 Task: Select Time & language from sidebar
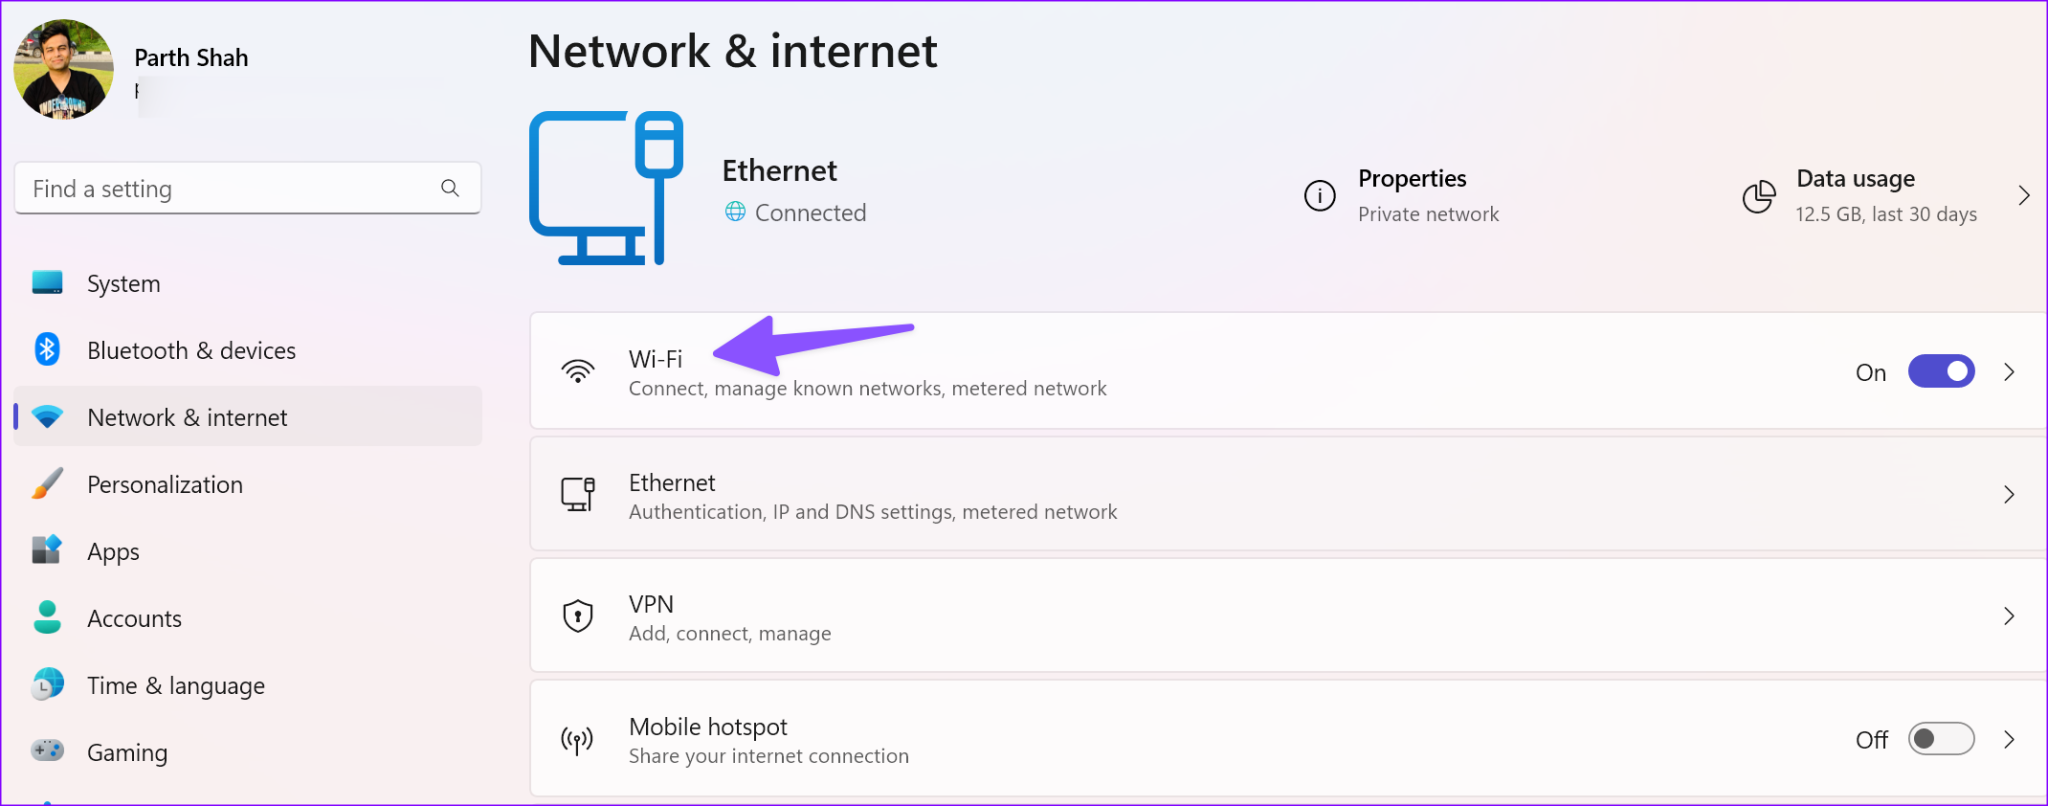point(175,685)
